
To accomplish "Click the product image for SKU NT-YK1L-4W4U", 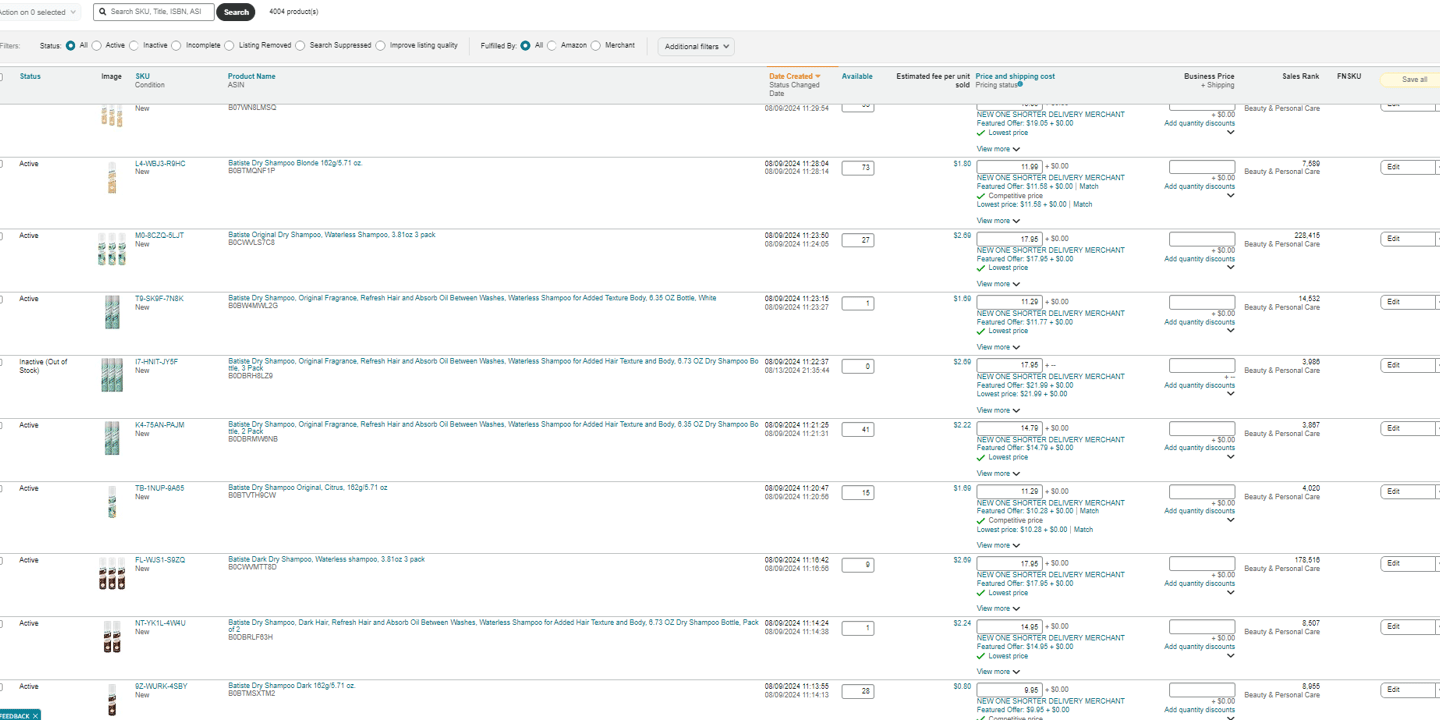I will pyautogui.click(x=112, y=637).
